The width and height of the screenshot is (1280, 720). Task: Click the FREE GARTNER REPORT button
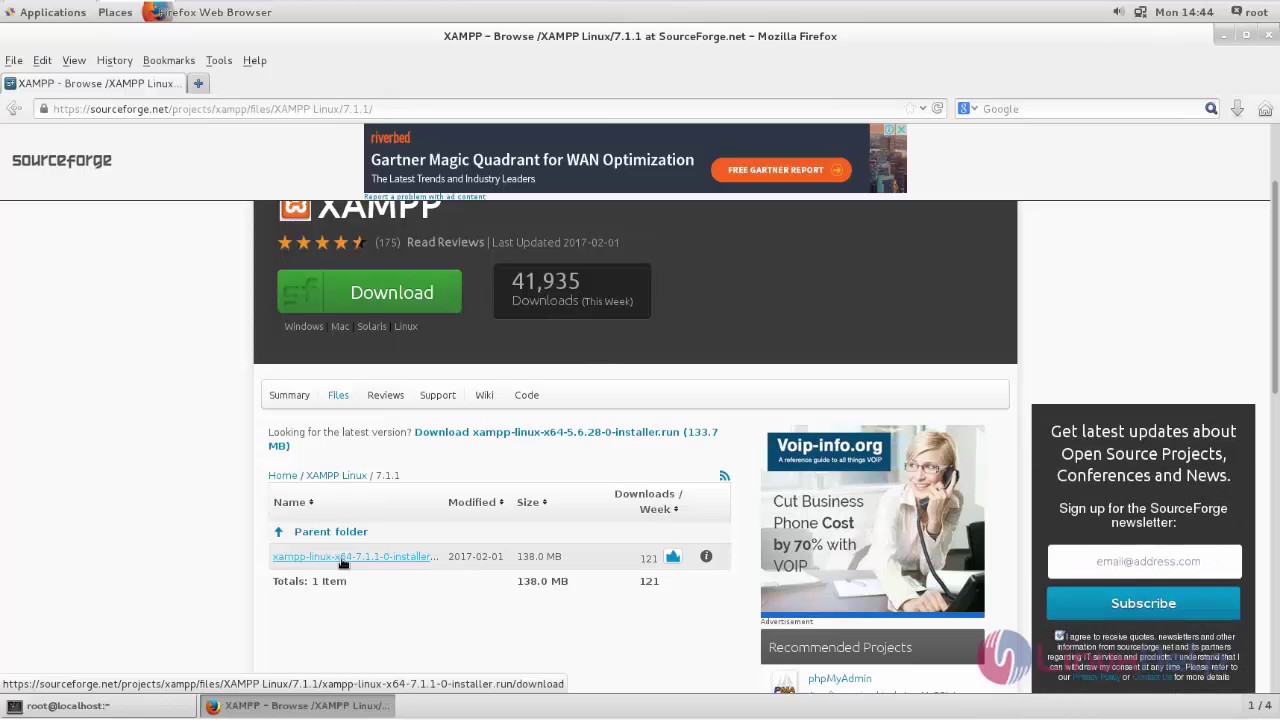pyautogui.click(x=781, y=170)
